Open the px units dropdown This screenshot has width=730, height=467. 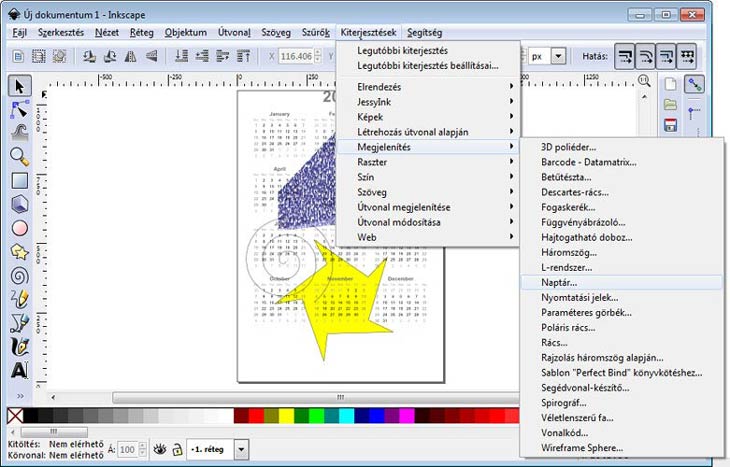(x=558, y=57)
